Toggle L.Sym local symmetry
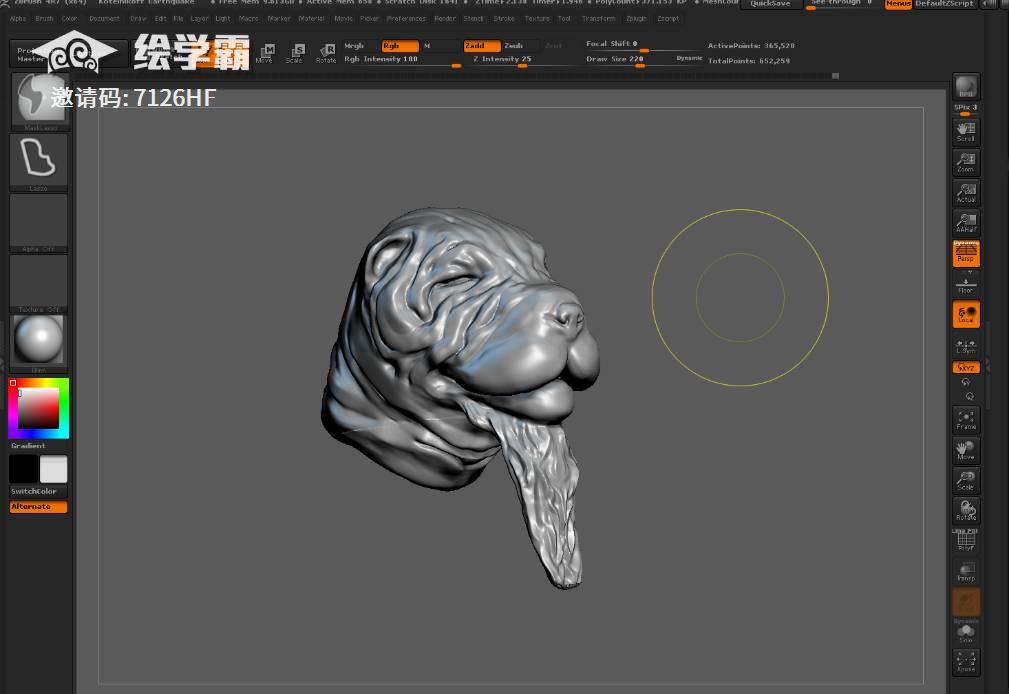Screen dimensions: 1009x694 click(x=965, y=346)
